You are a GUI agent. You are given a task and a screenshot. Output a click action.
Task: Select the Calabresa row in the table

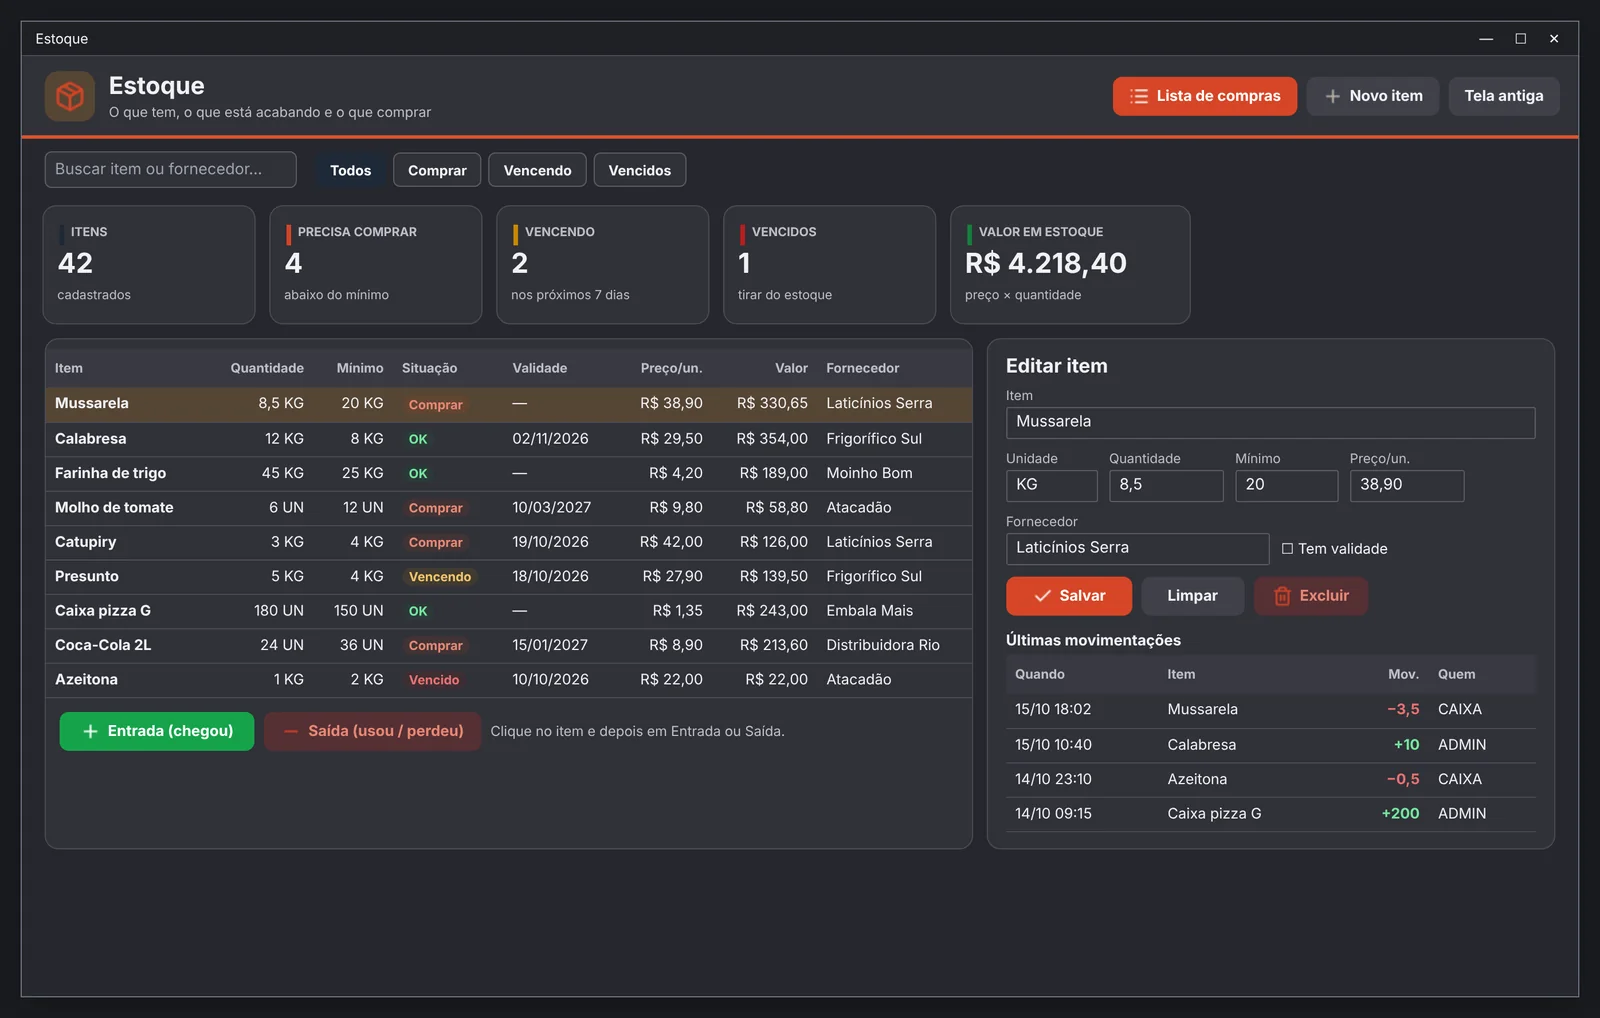[508, 439]
